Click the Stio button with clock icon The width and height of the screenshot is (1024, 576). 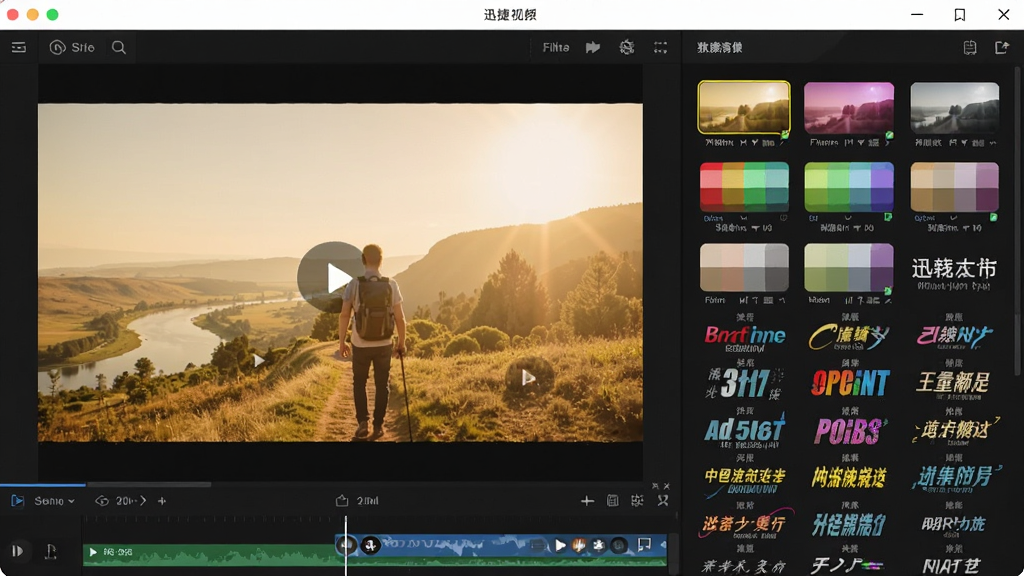tap(72, 48)
